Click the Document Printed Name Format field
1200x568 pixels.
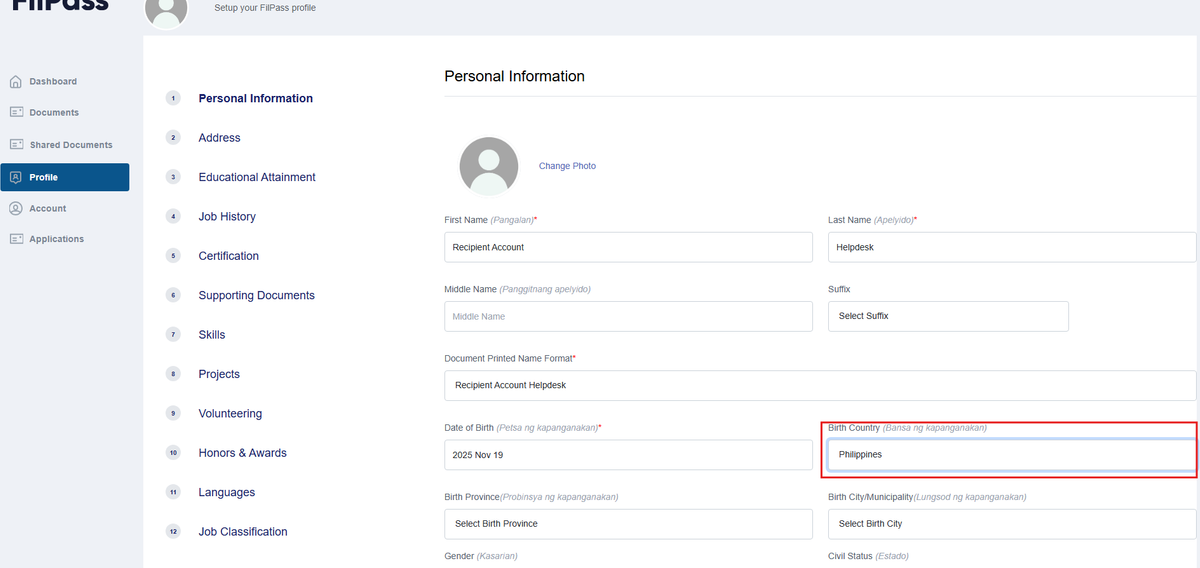(x=820, y=385)
